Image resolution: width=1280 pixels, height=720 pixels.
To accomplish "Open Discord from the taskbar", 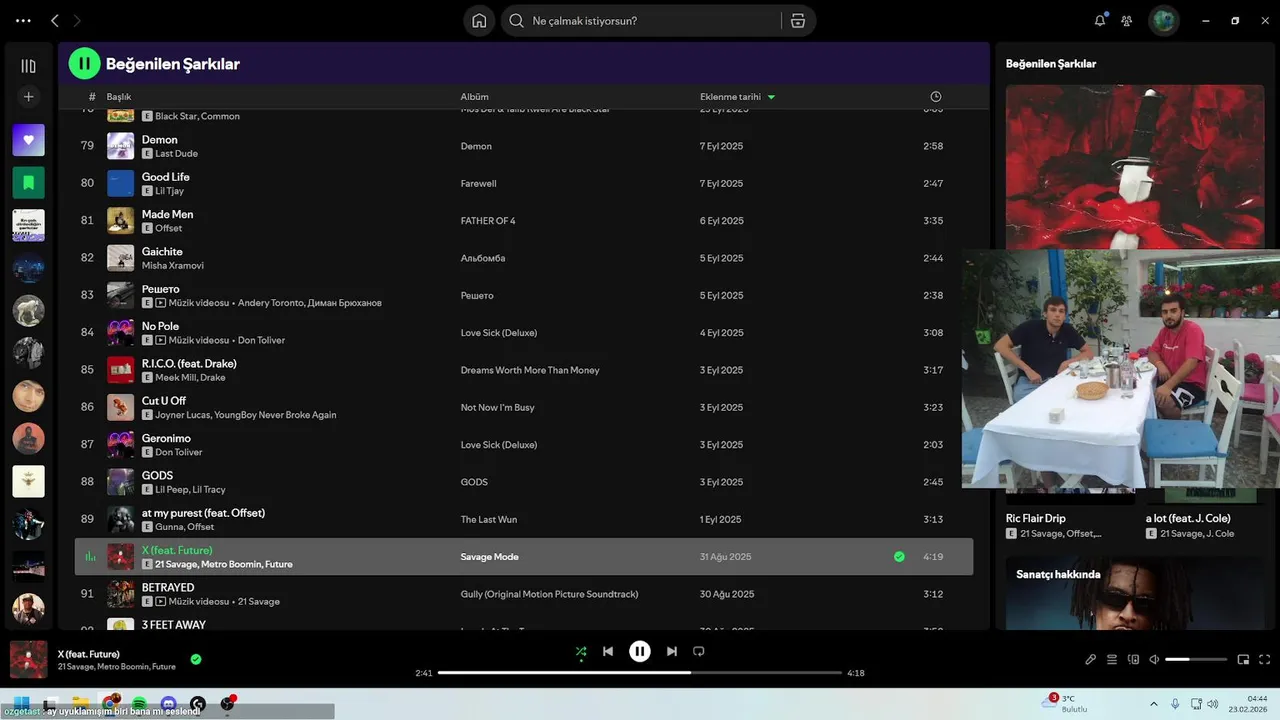I will tap(169, 704).
